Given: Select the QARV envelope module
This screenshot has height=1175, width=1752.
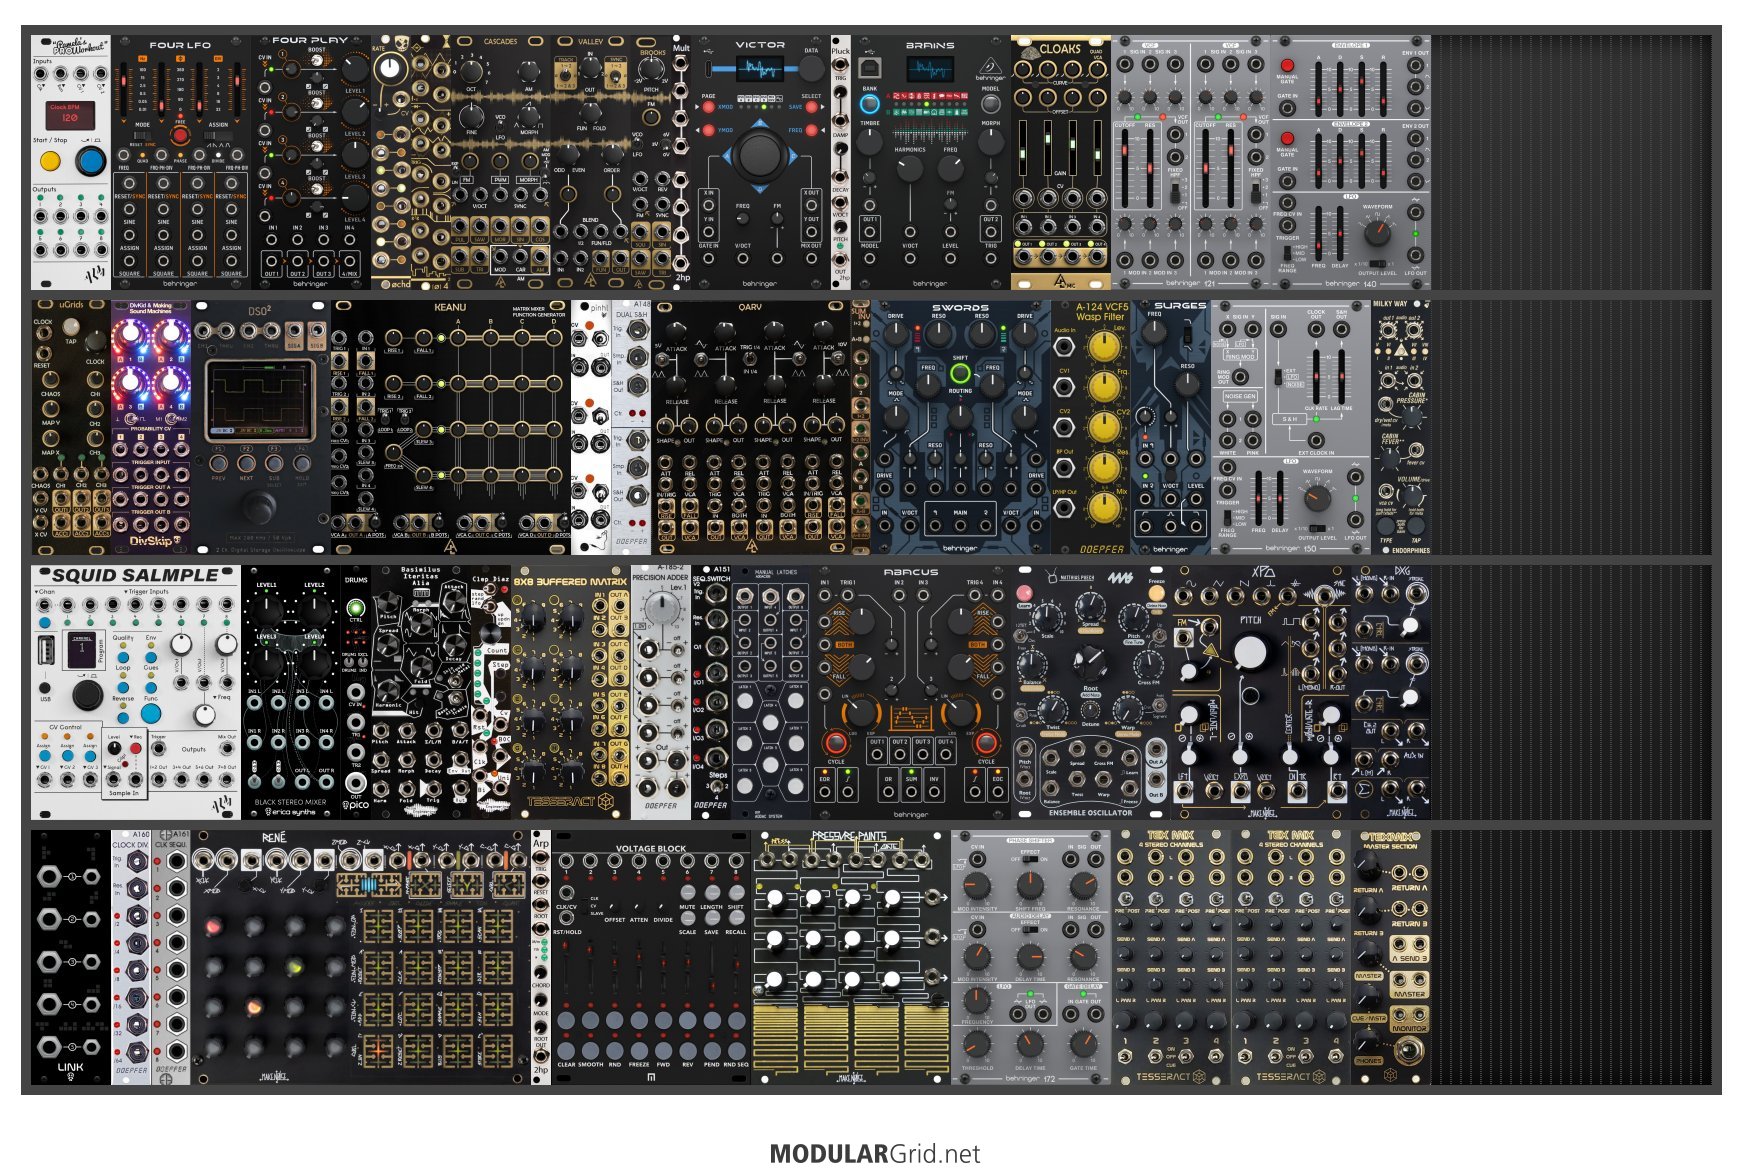Looking at the screenshot, I should 751,427.
